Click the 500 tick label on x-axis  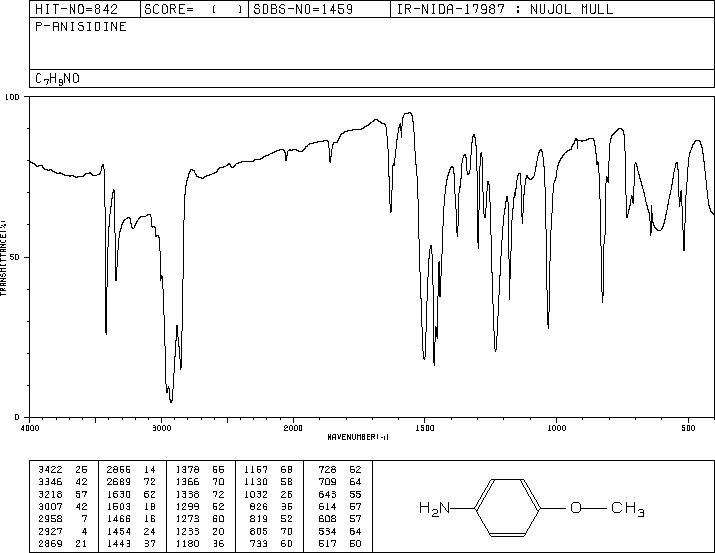pyautogui.click(x=689, y=428)
